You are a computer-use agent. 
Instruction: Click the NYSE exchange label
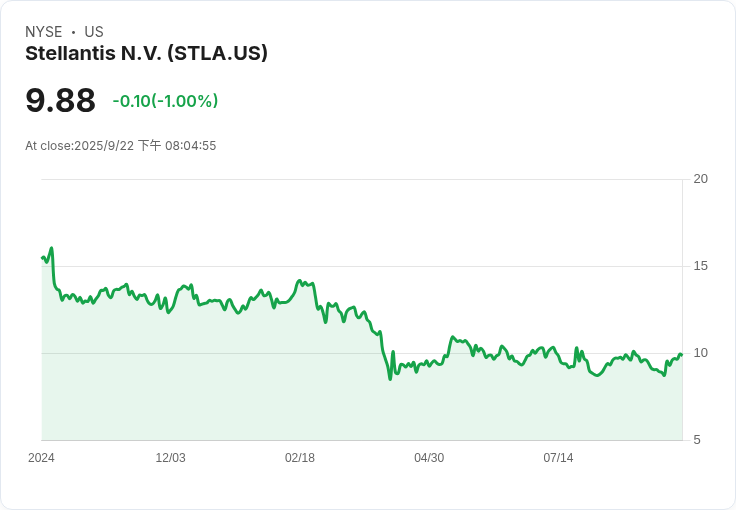(x=44, y=32)
